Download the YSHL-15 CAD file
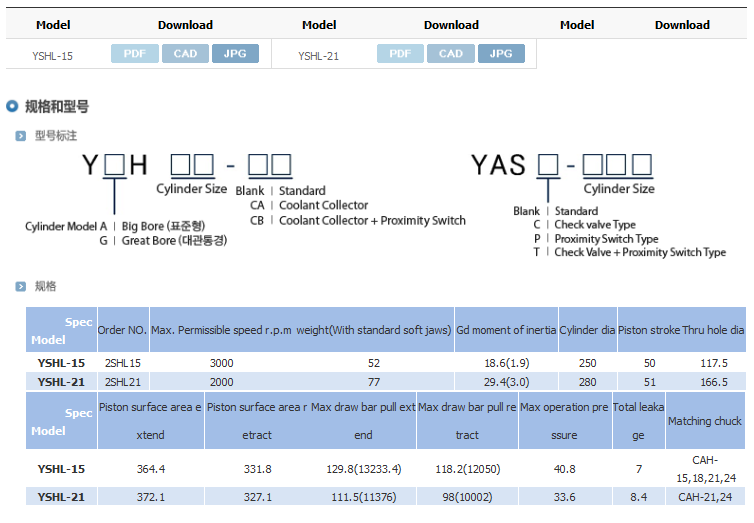Viewport: 754px width, 523px height. pyautogui.click(x=185, y=53)
